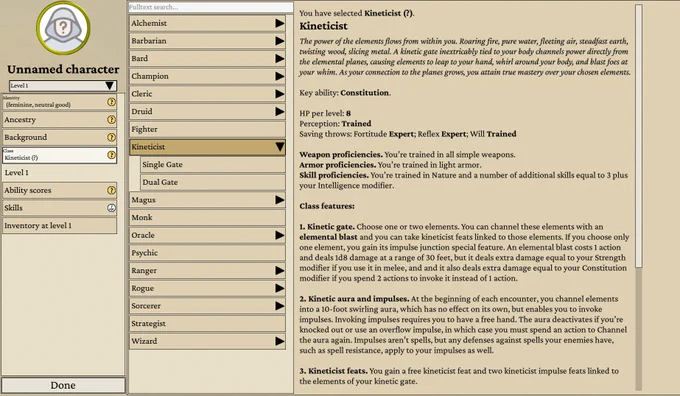
Task: Expand the Wizard class arrow
Action: click(x=280, y=341)
